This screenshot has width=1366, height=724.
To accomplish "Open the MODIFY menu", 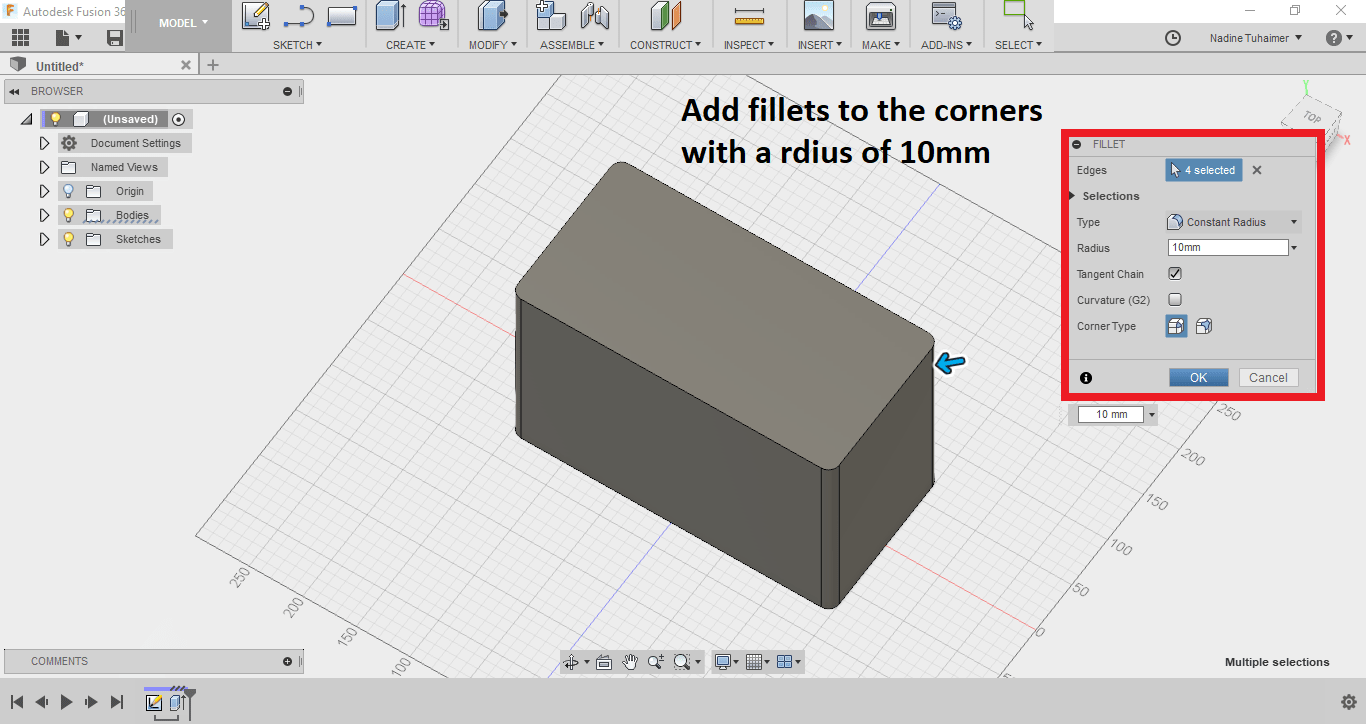I will pyautogui.click(x=493, y=45).
